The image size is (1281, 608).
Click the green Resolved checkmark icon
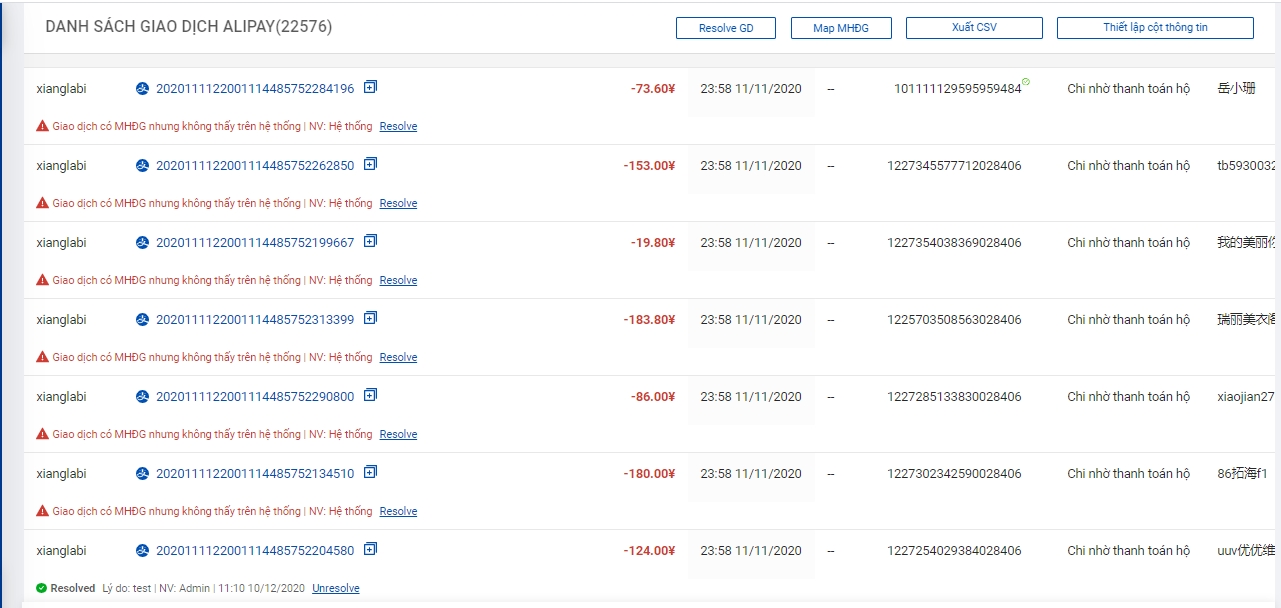[x=41, y=588]
